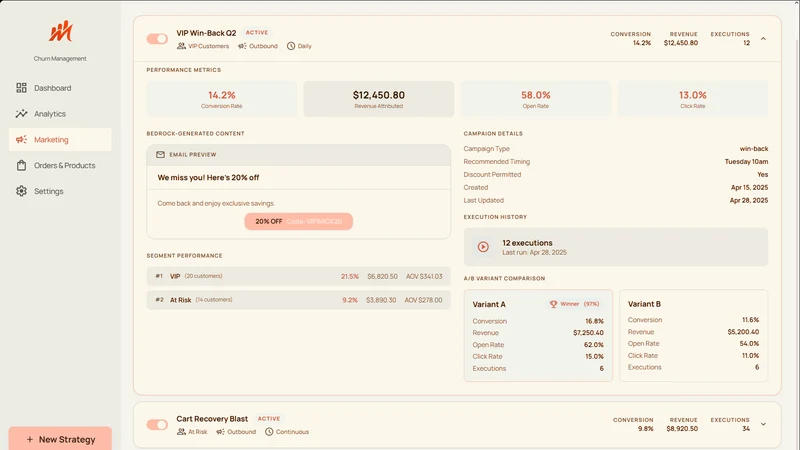Click the Marketing megaphone icon in sidebar
Screen dimensions: 800x450
[x=21, y=140]
